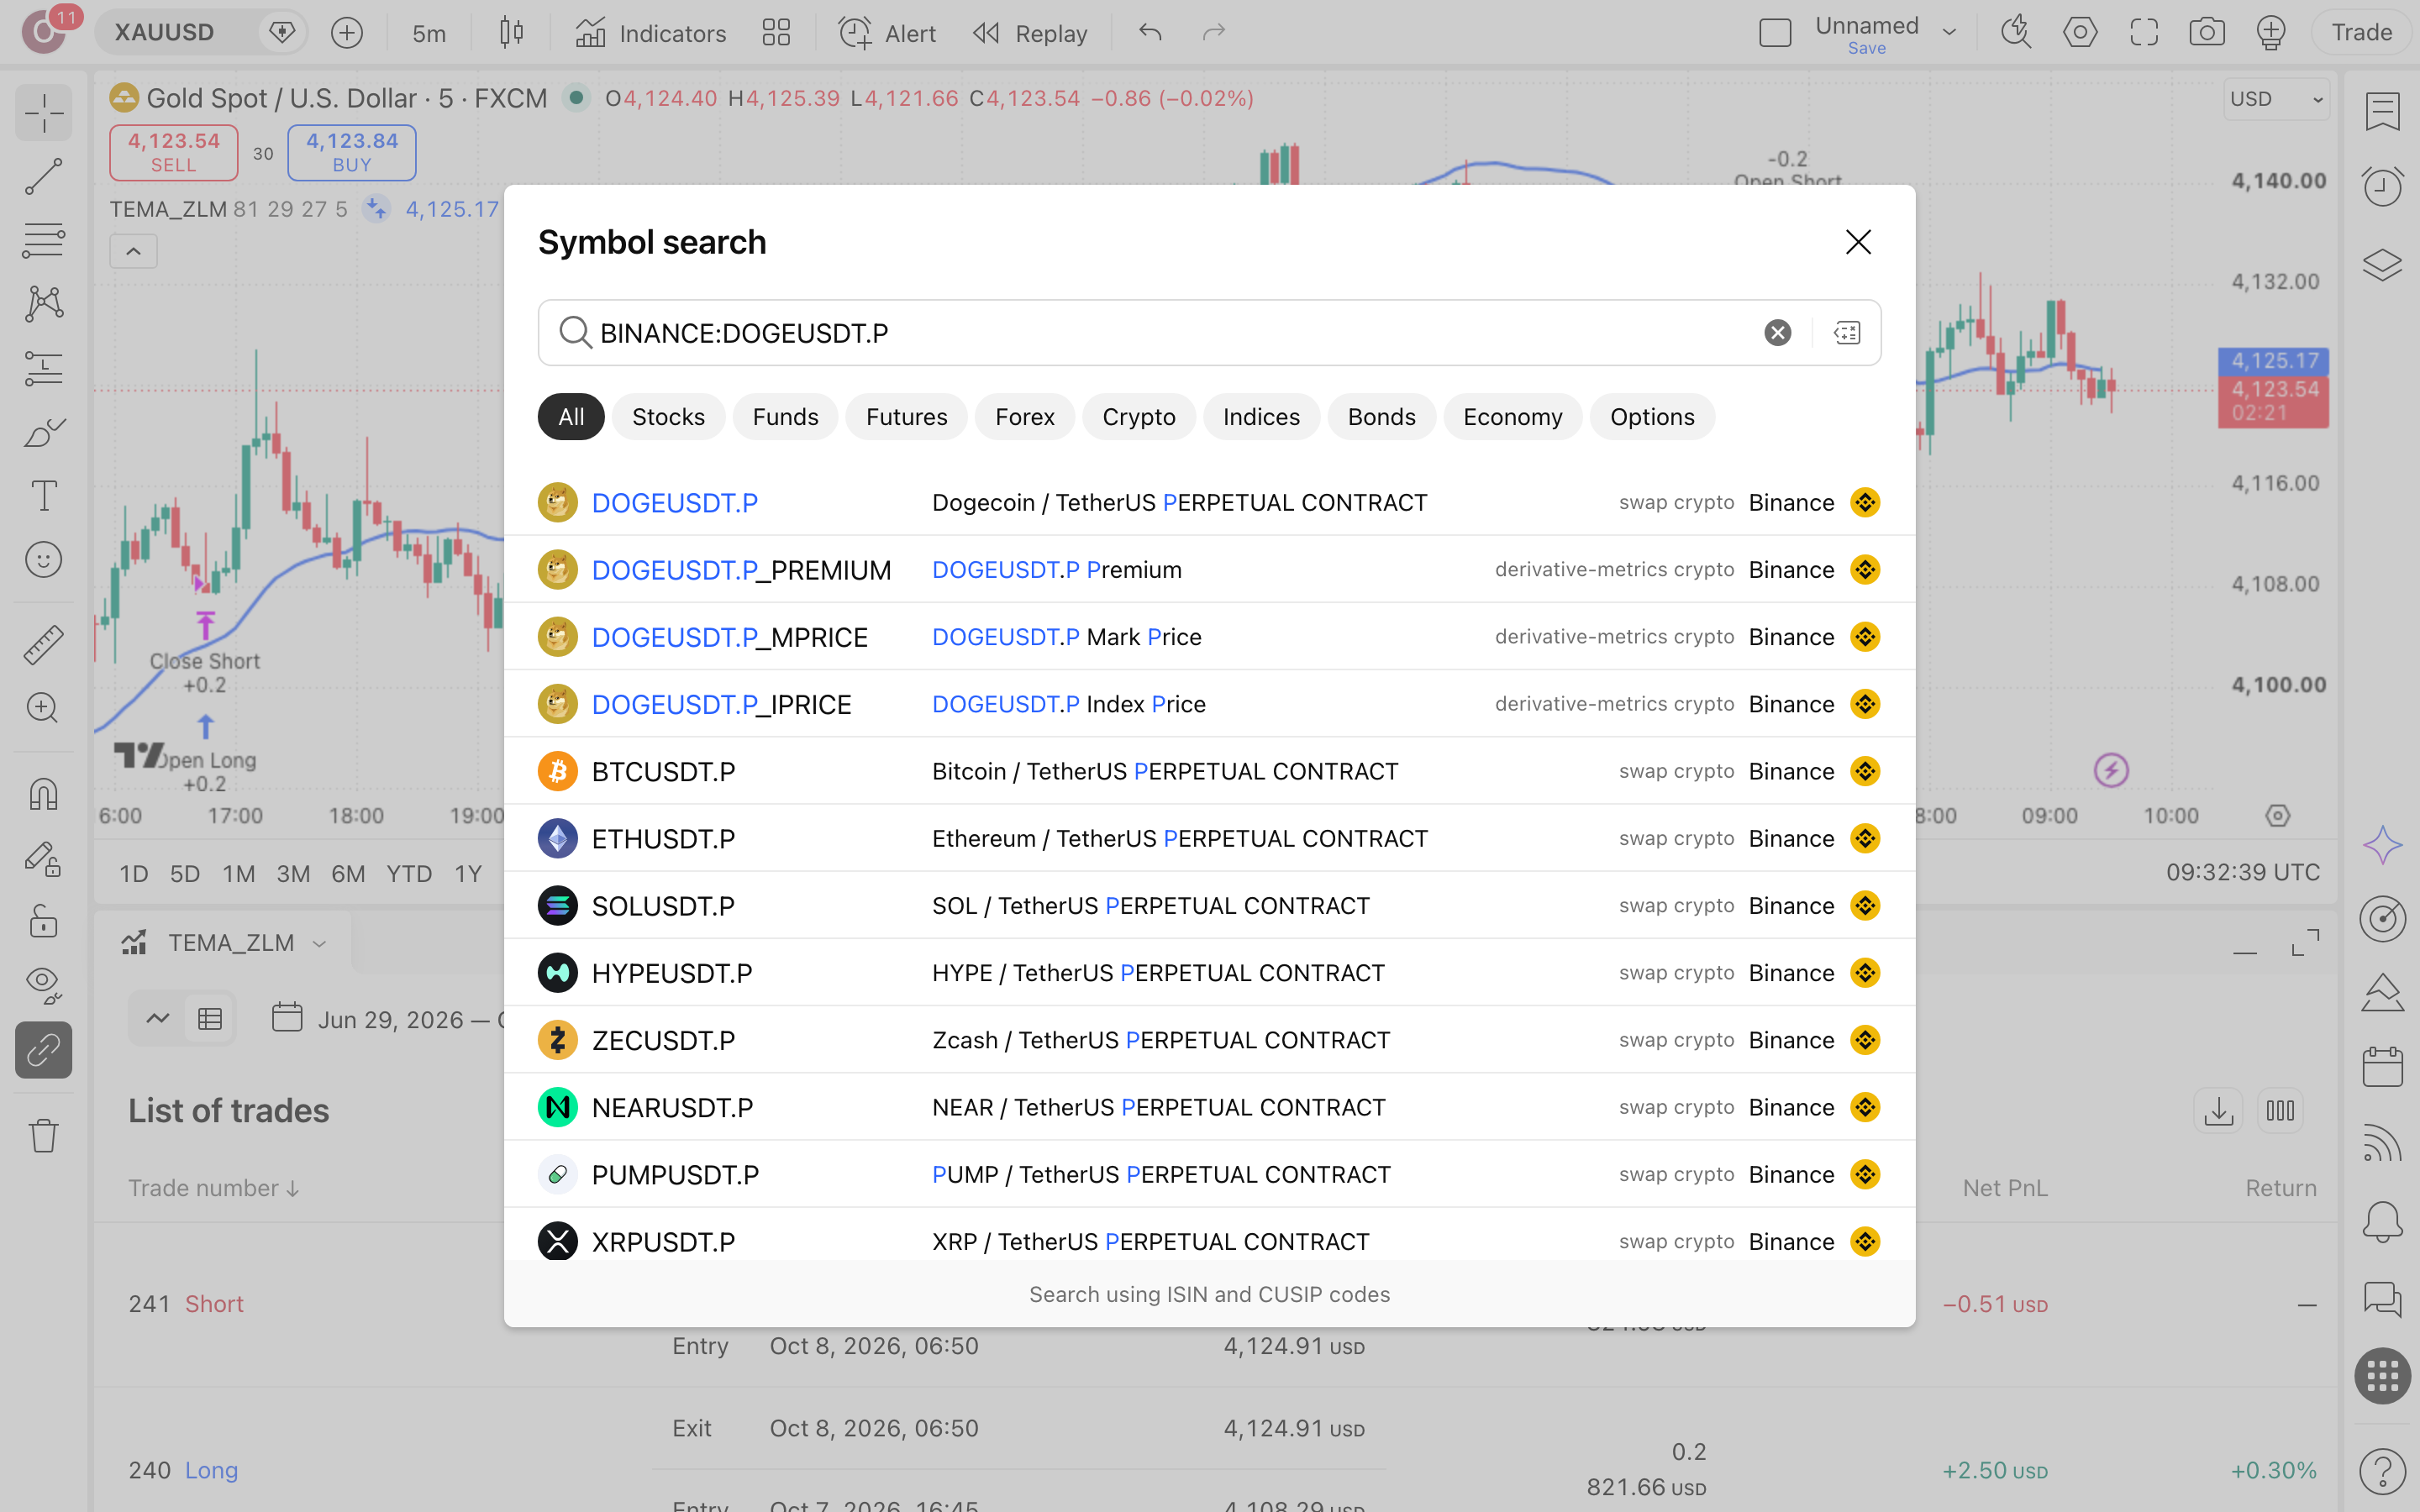Select the Futures filter tab
Image resolution: width=2420 pixels, height=1512 pixels.
tap(906, 417)
